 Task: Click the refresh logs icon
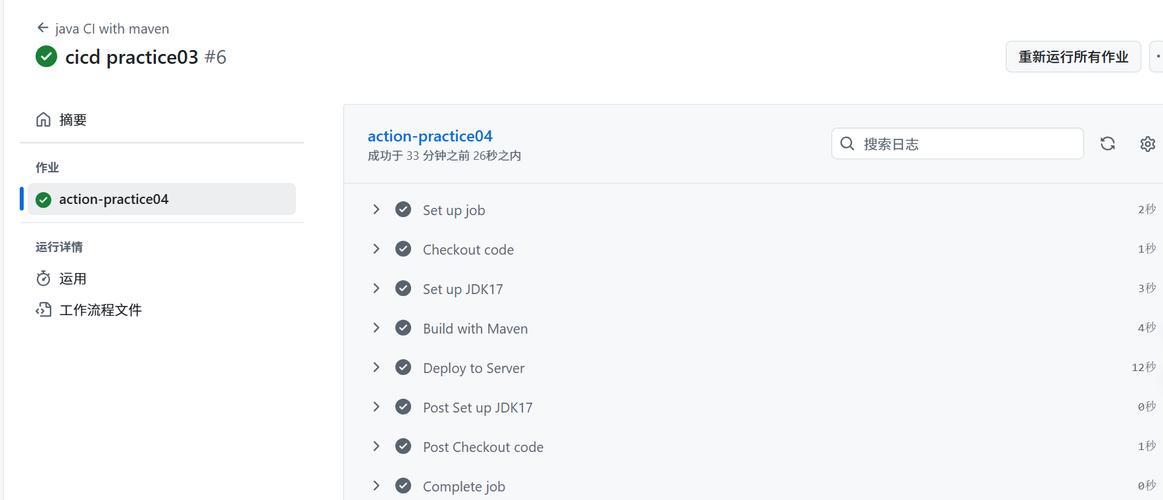coord(1107,144)
